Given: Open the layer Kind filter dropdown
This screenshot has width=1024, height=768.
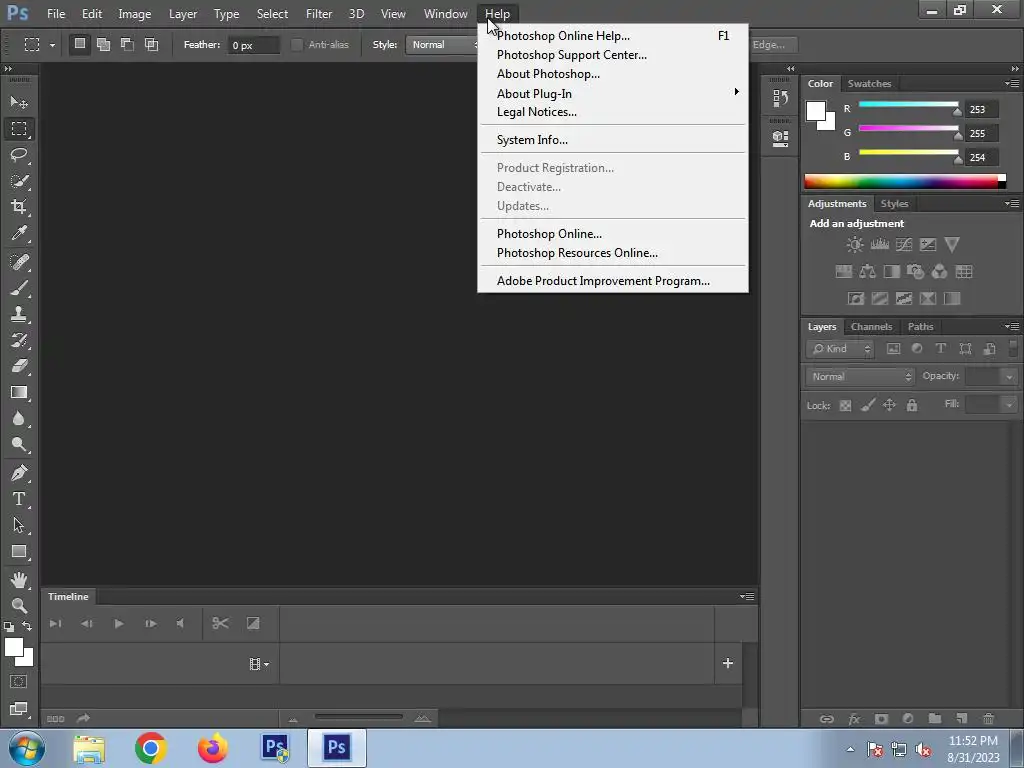Looking at the screenshot, I should pos(840,349).
